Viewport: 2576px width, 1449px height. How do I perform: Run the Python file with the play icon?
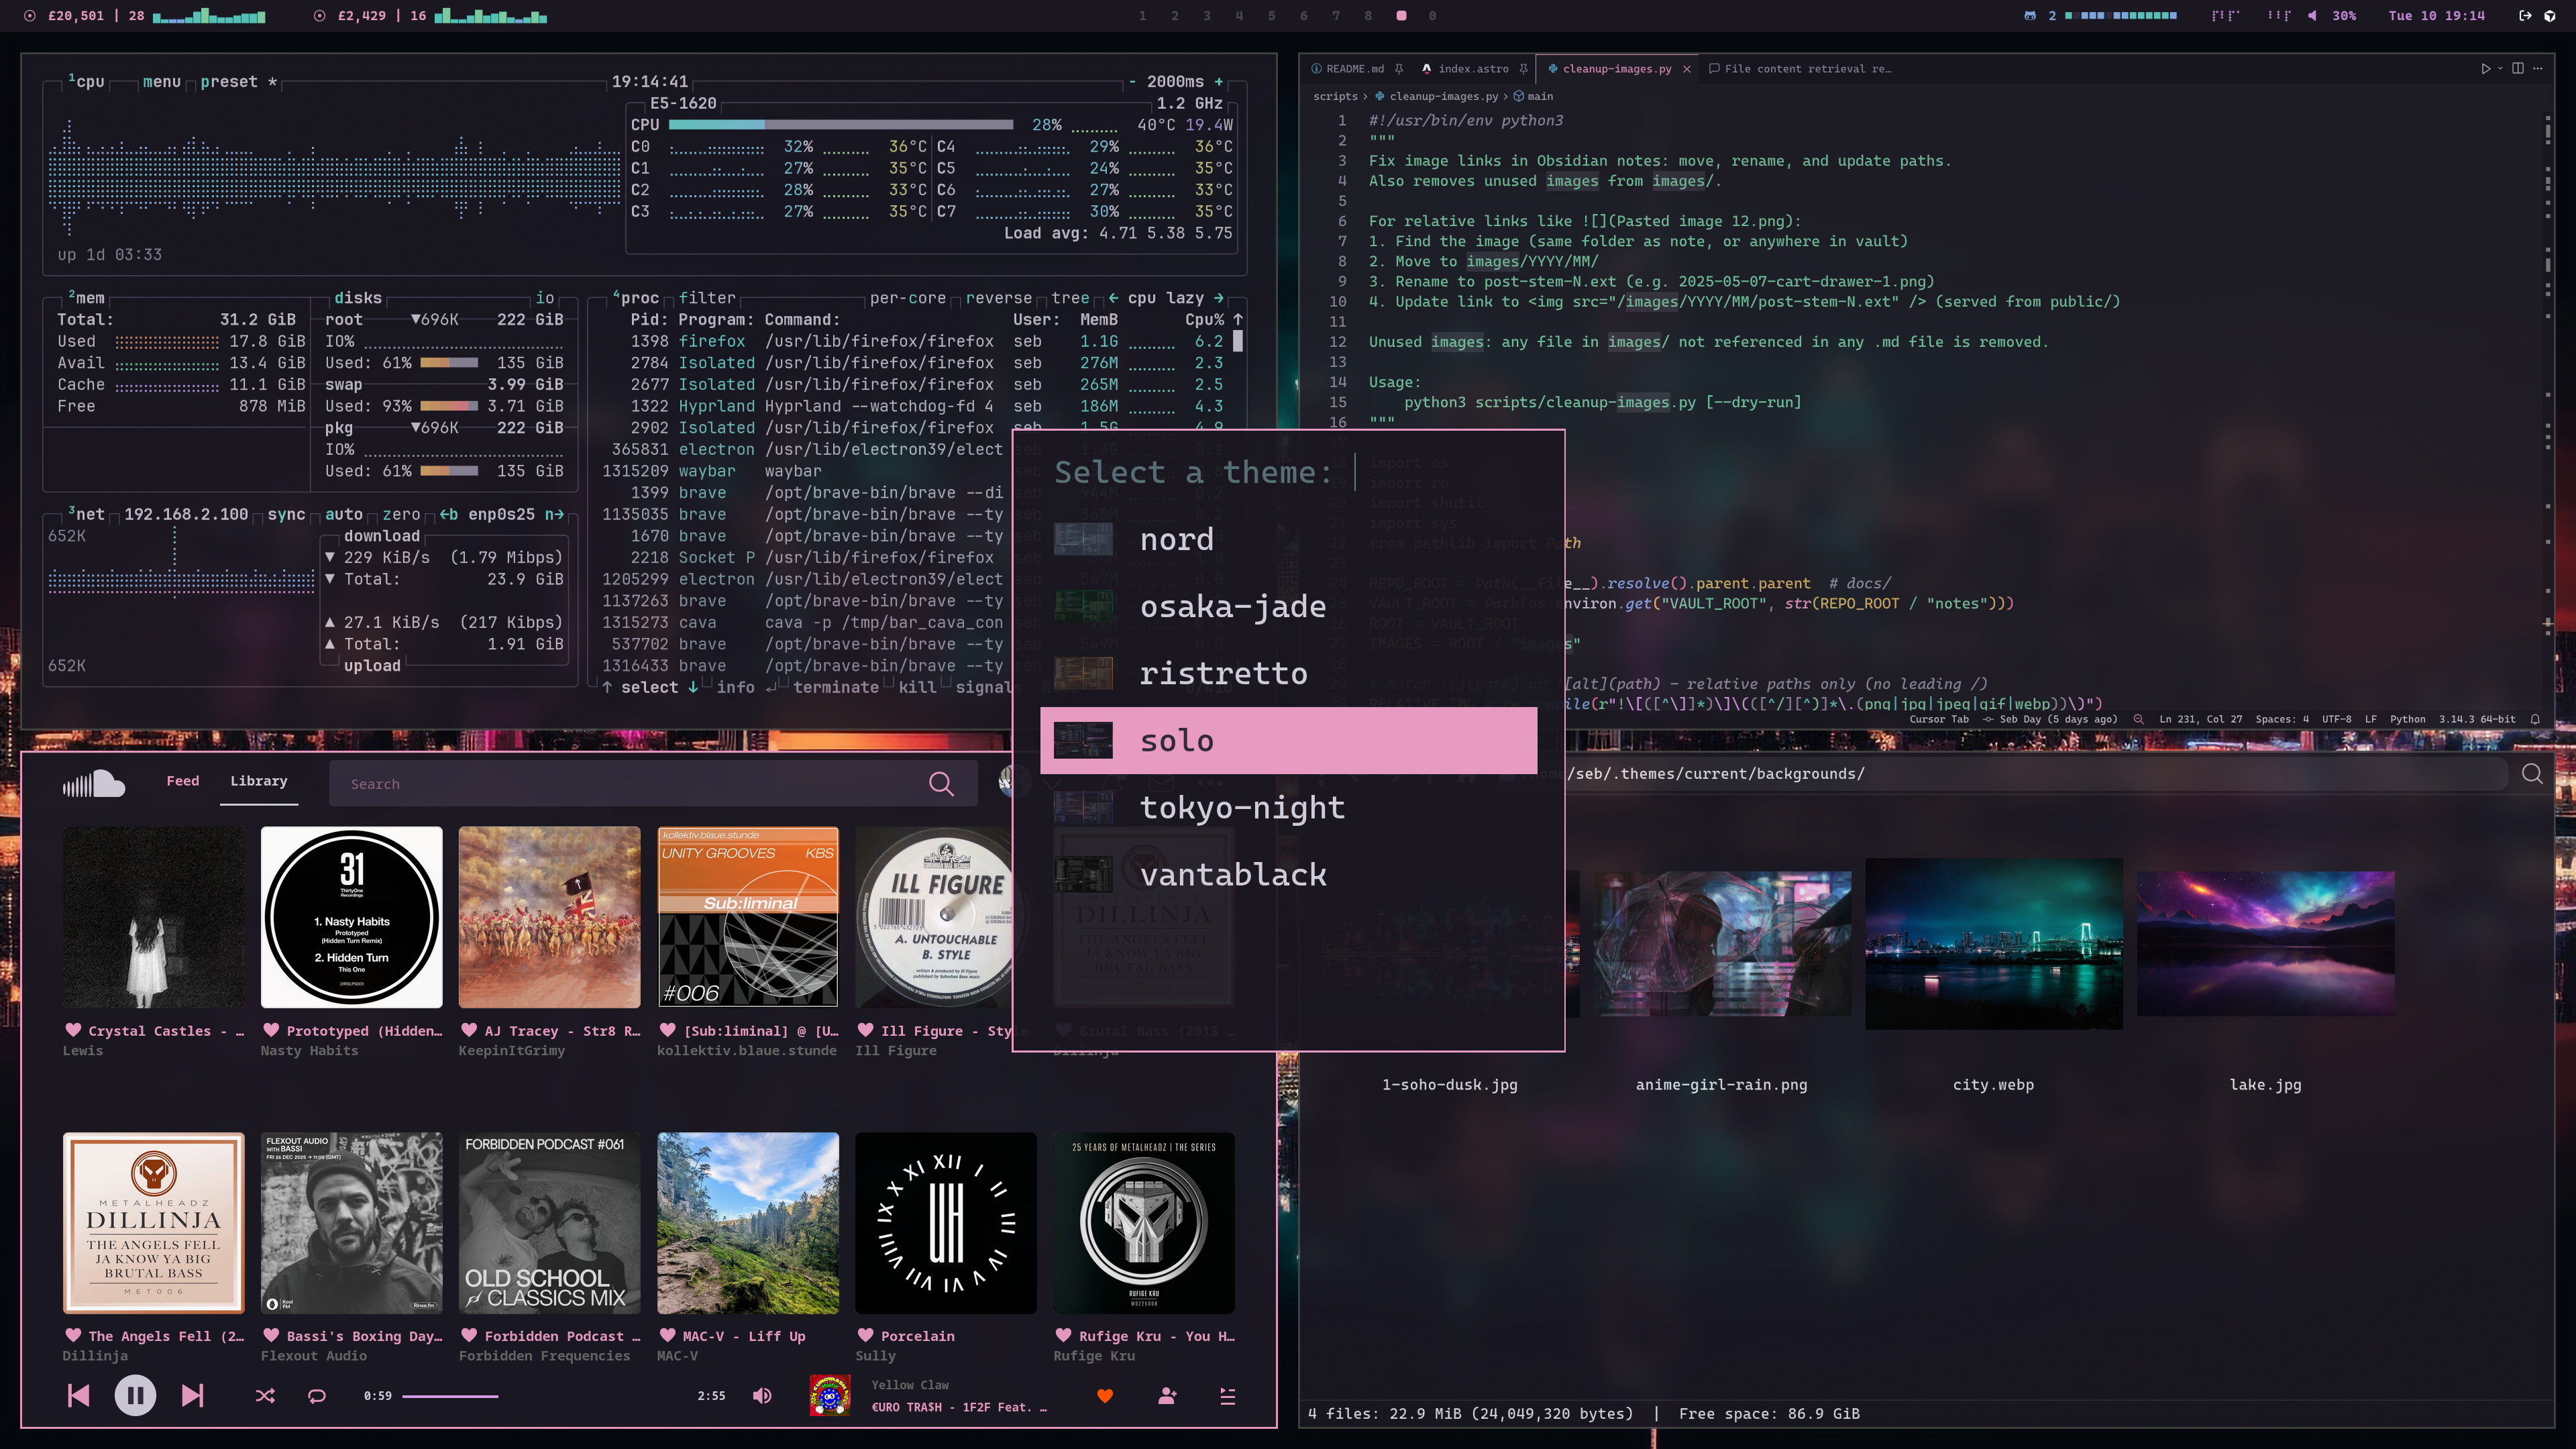coord(2485,69)
